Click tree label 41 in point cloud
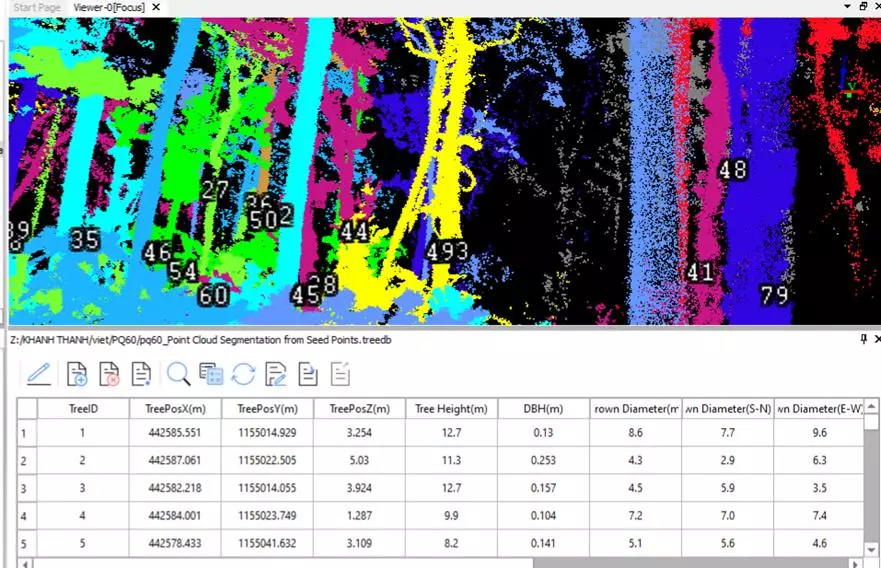Image resolution: width=881 pixels, height=568 pixels. pyautogui.click(x=701, y=272)
